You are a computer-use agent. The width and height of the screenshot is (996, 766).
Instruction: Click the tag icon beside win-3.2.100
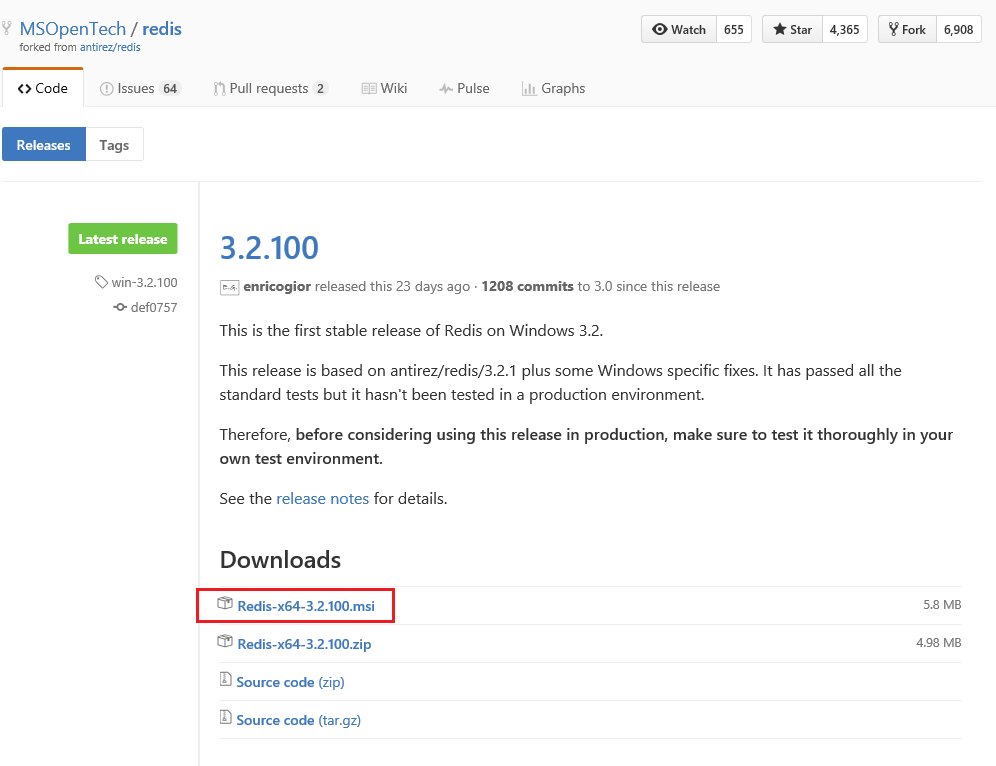pyautogui.click(x=101, y=281)
